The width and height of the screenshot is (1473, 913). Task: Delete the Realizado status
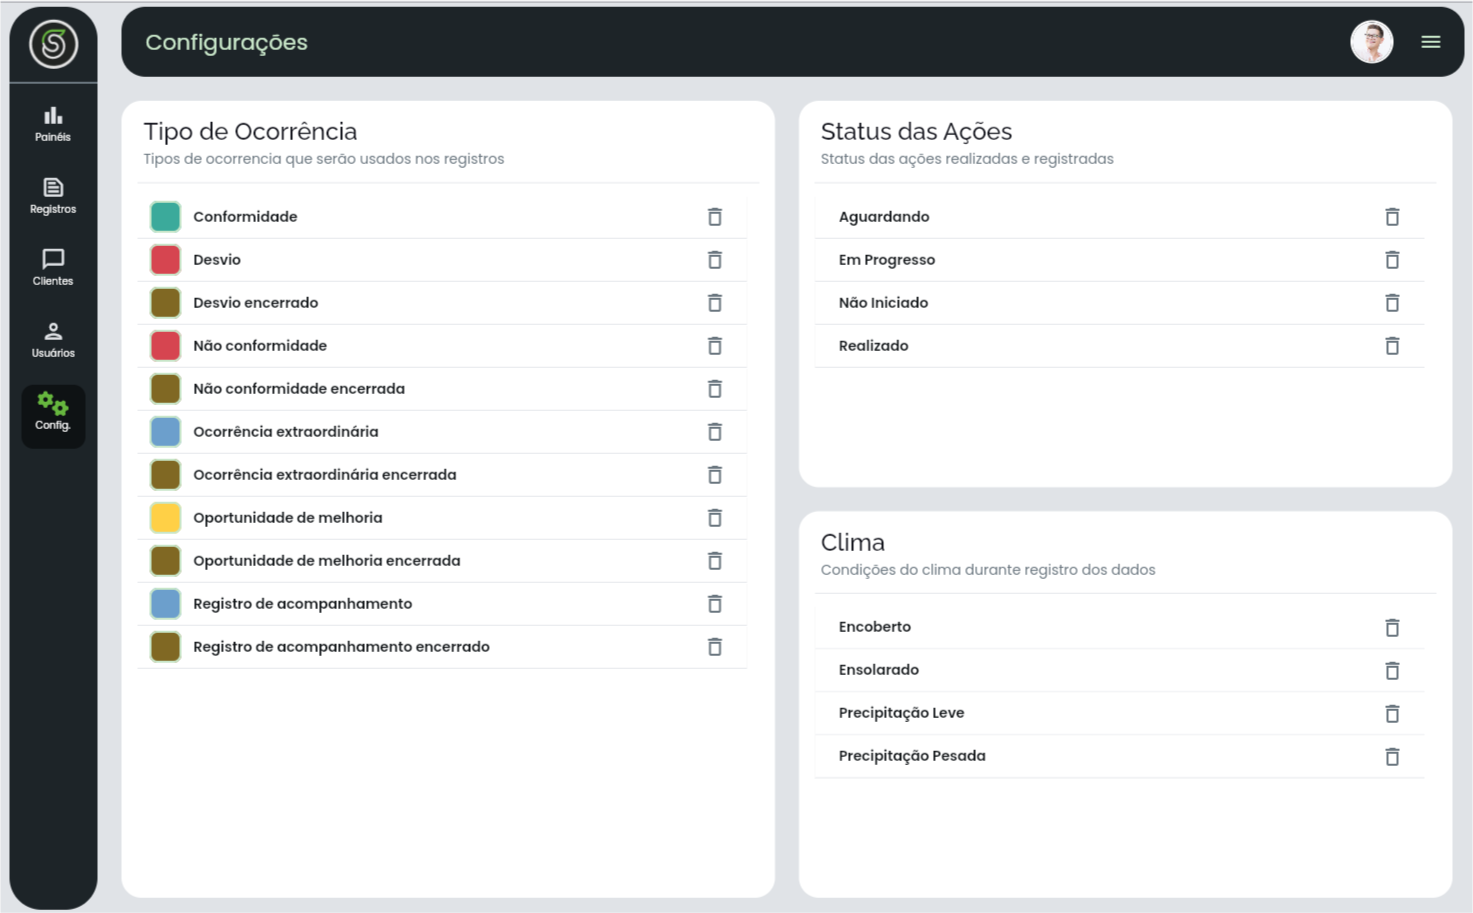point(1392,346)
